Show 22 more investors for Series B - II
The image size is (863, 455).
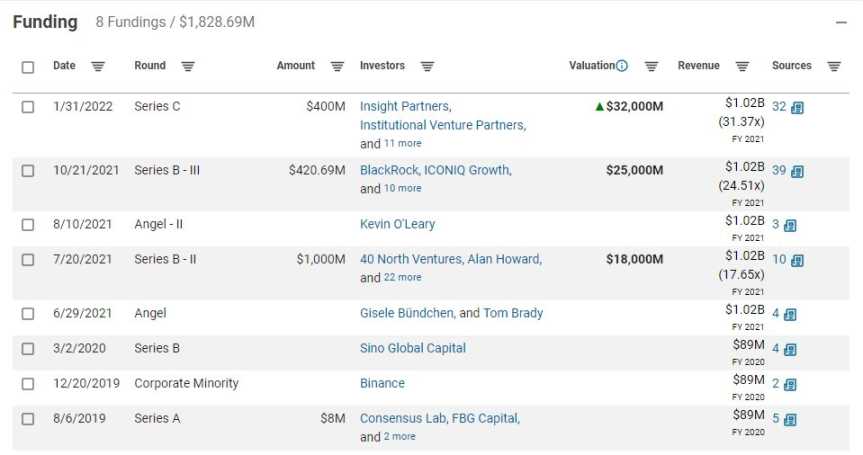pos(403,277)
